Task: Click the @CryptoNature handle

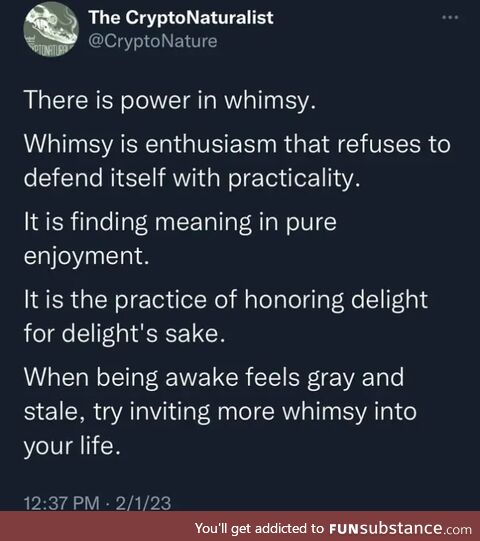Action: [153, 41]
